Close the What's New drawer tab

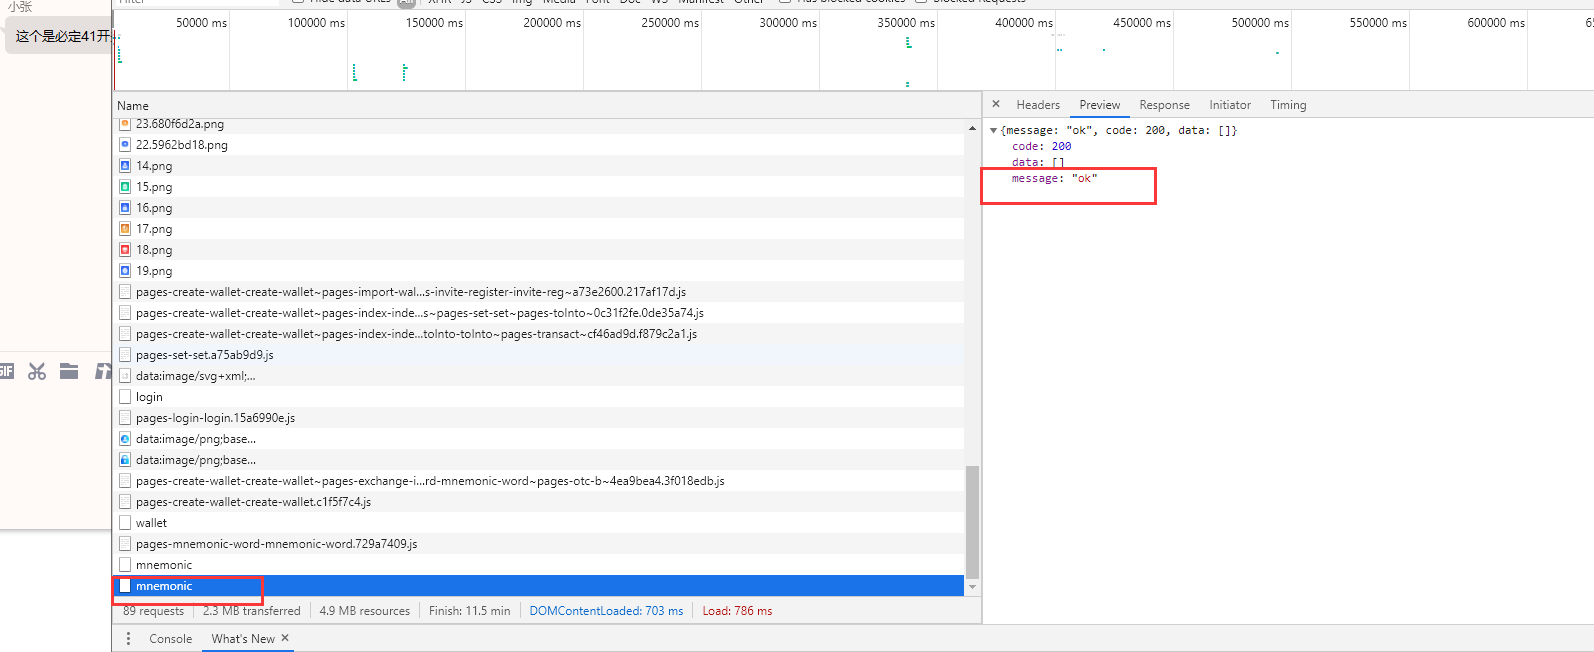pyautogui.click(x=285, y=638)
